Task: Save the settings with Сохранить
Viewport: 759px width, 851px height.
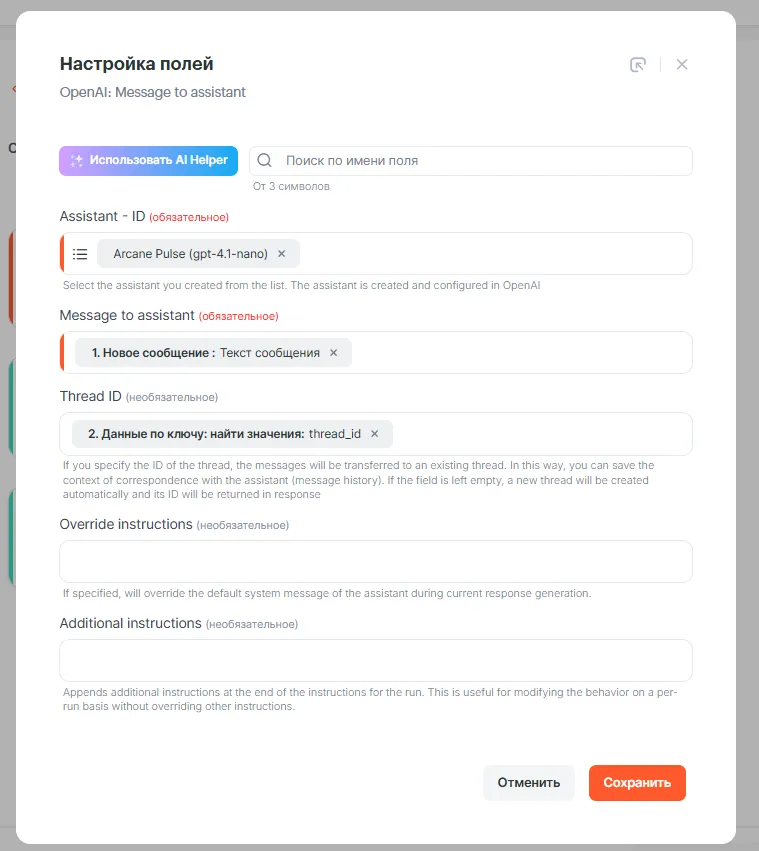Action: pos(637,783)
